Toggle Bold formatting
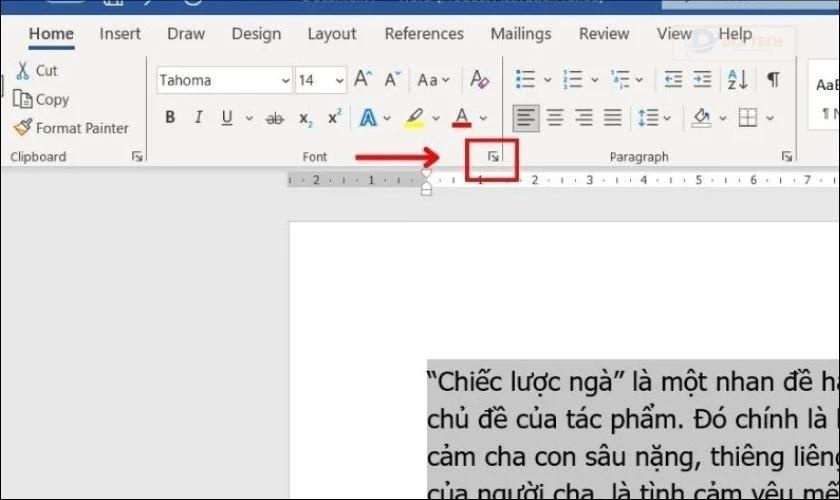The width and height of the screenshot is (840, 500). 170,117
